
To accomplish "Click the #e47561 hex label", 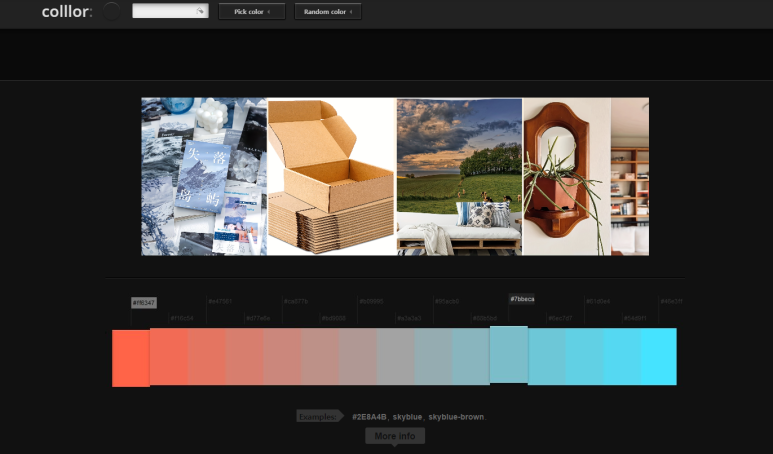I will [220, 301].
